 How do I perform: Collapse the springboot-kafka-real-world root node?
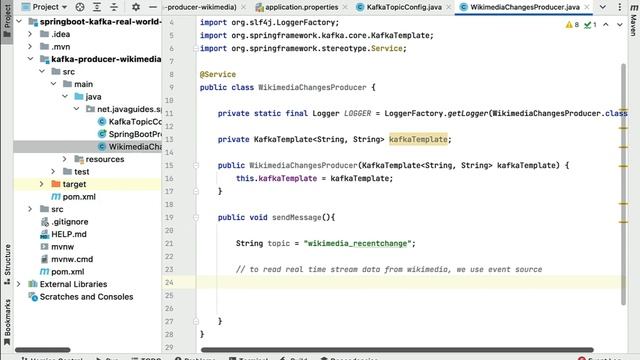point(19,21)
